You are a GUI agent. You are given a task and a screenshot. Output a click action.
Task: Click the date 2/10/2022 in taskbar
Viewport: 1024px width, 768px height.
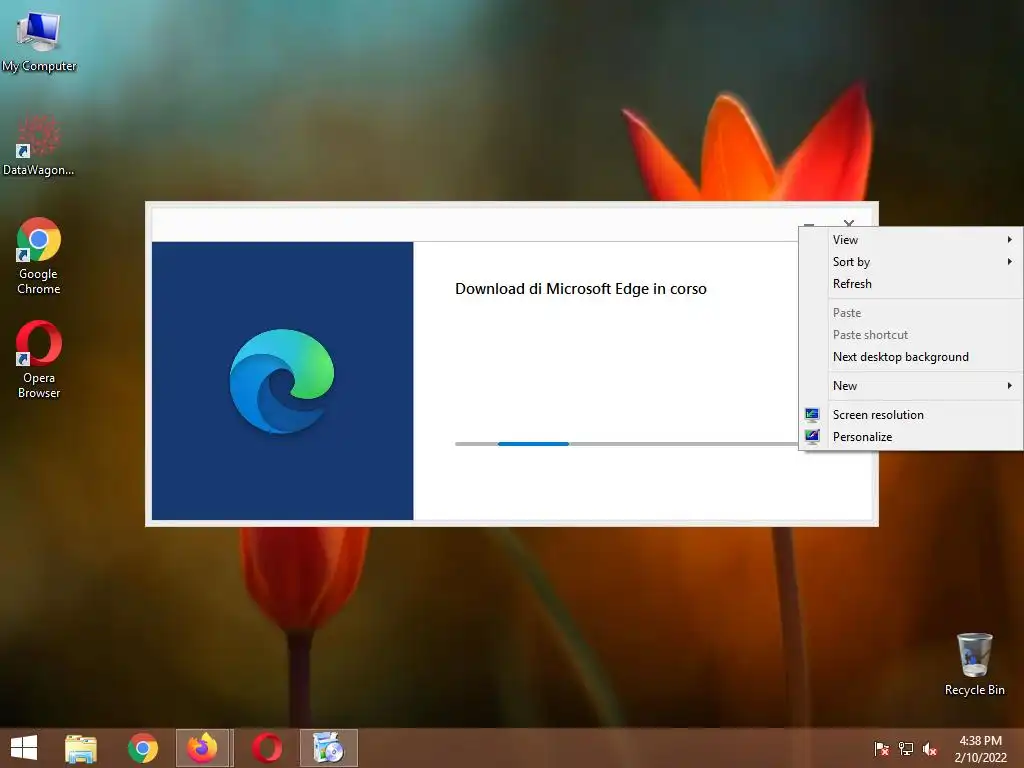980,758
